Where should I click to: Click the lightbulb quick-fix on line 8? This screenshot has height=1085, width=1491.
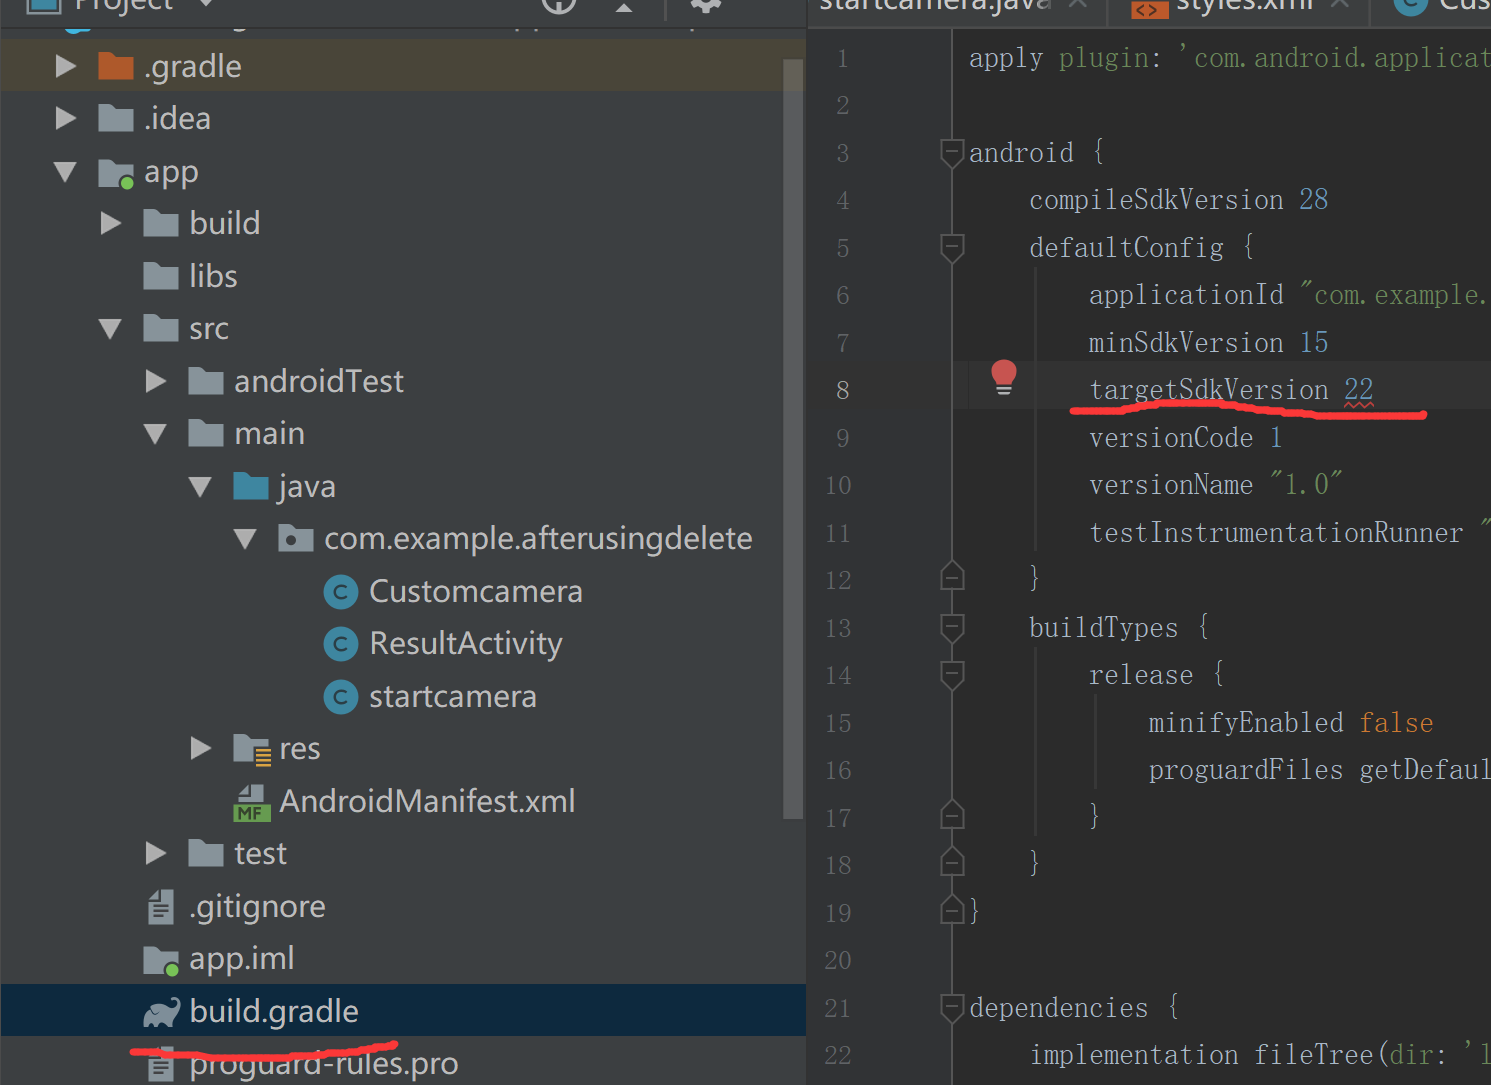tap(1004, 378)
